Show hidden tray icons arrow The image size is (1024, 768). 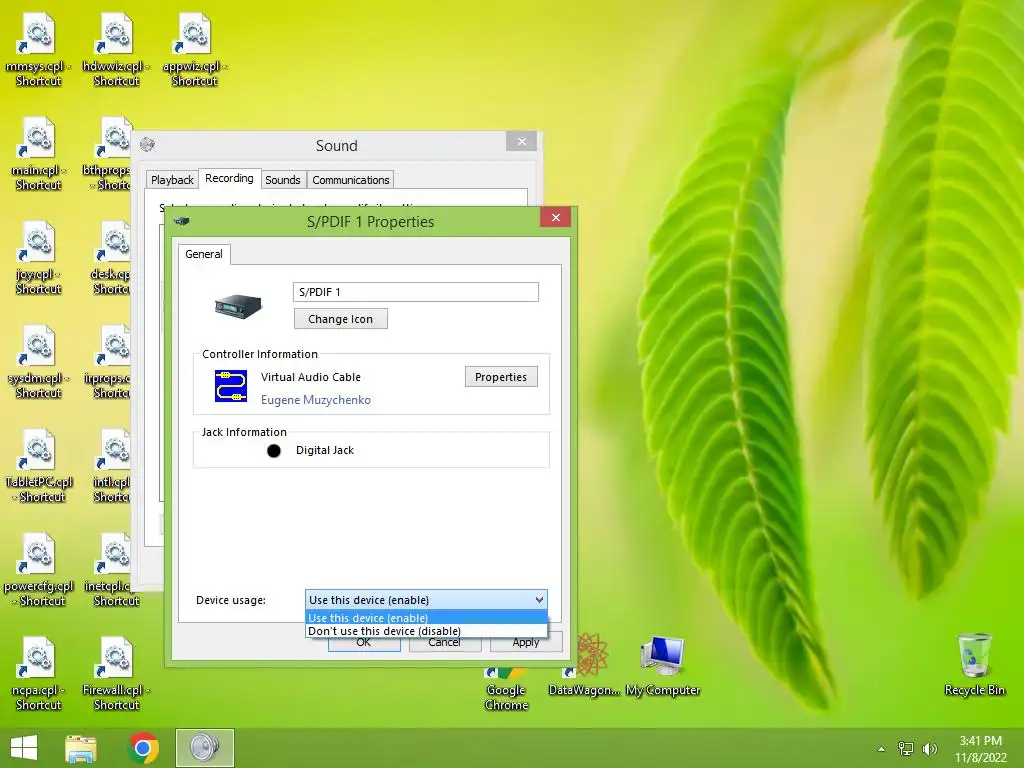tap(882, 749)
